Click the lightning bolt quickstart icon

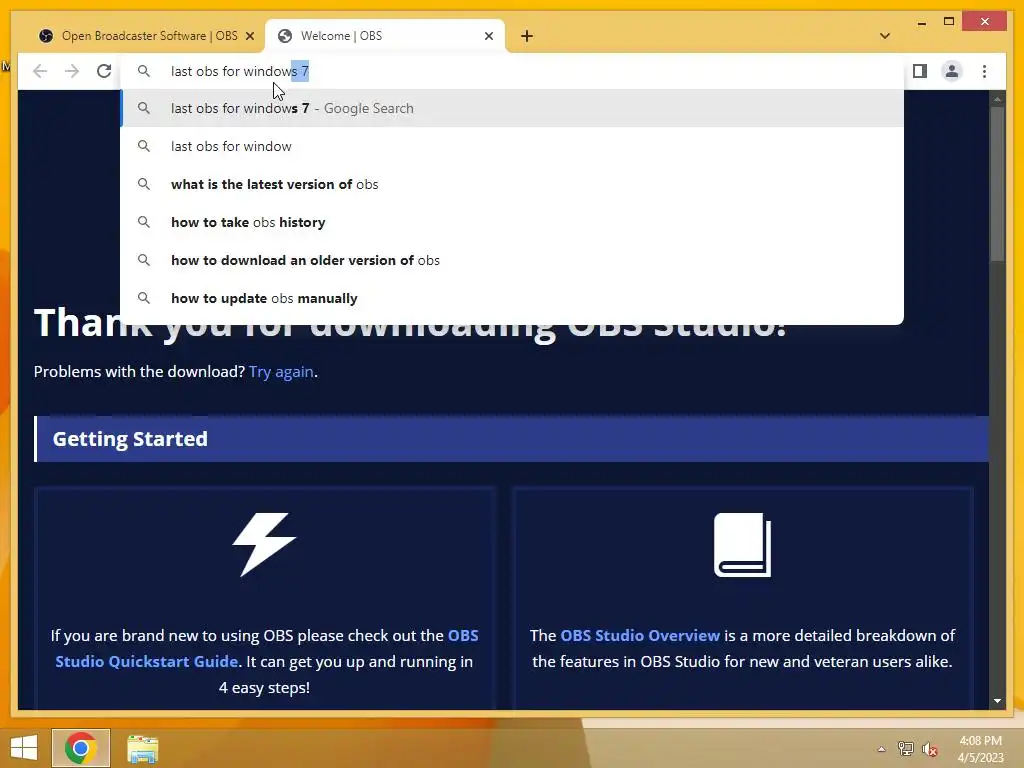click(x=264, y=545)
